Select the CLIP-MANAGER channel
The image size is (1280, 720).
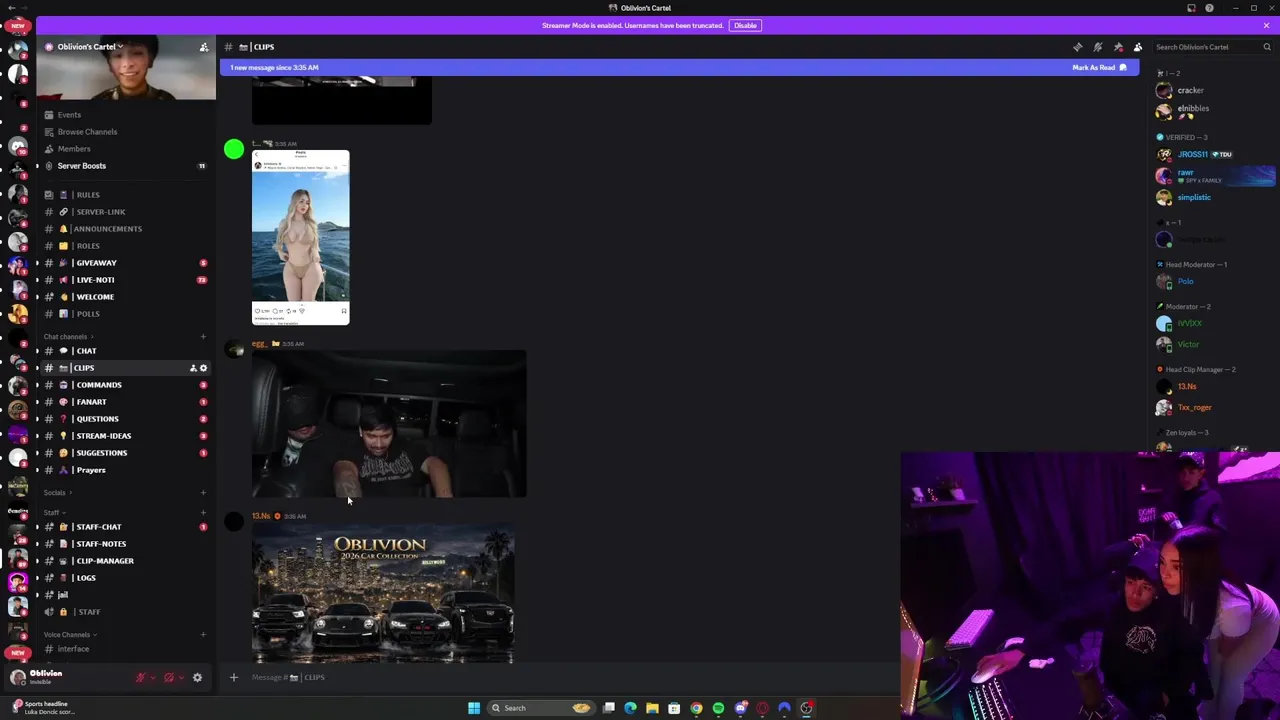click(x=125, y=561)
